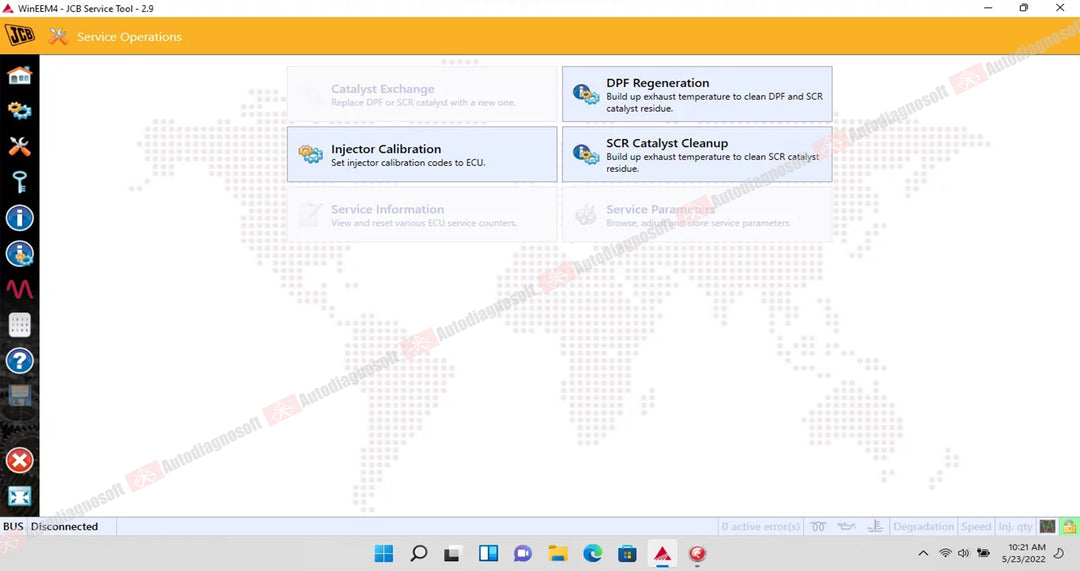The image size is (1080, 571).
Task: Select the wrench and screwdriver Service icon
Action: [19, 146]
